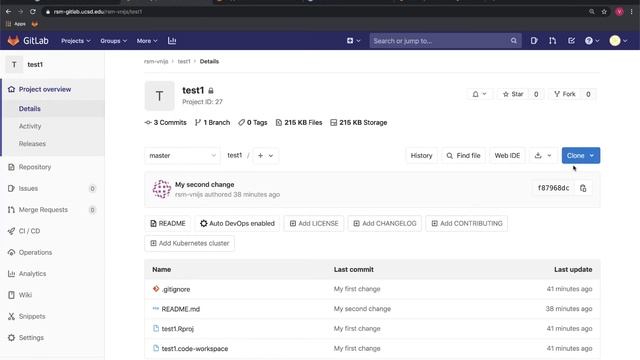Open Snippets in the sidebar
Viewport: 640px width, 360px height.
pos(32,316)
